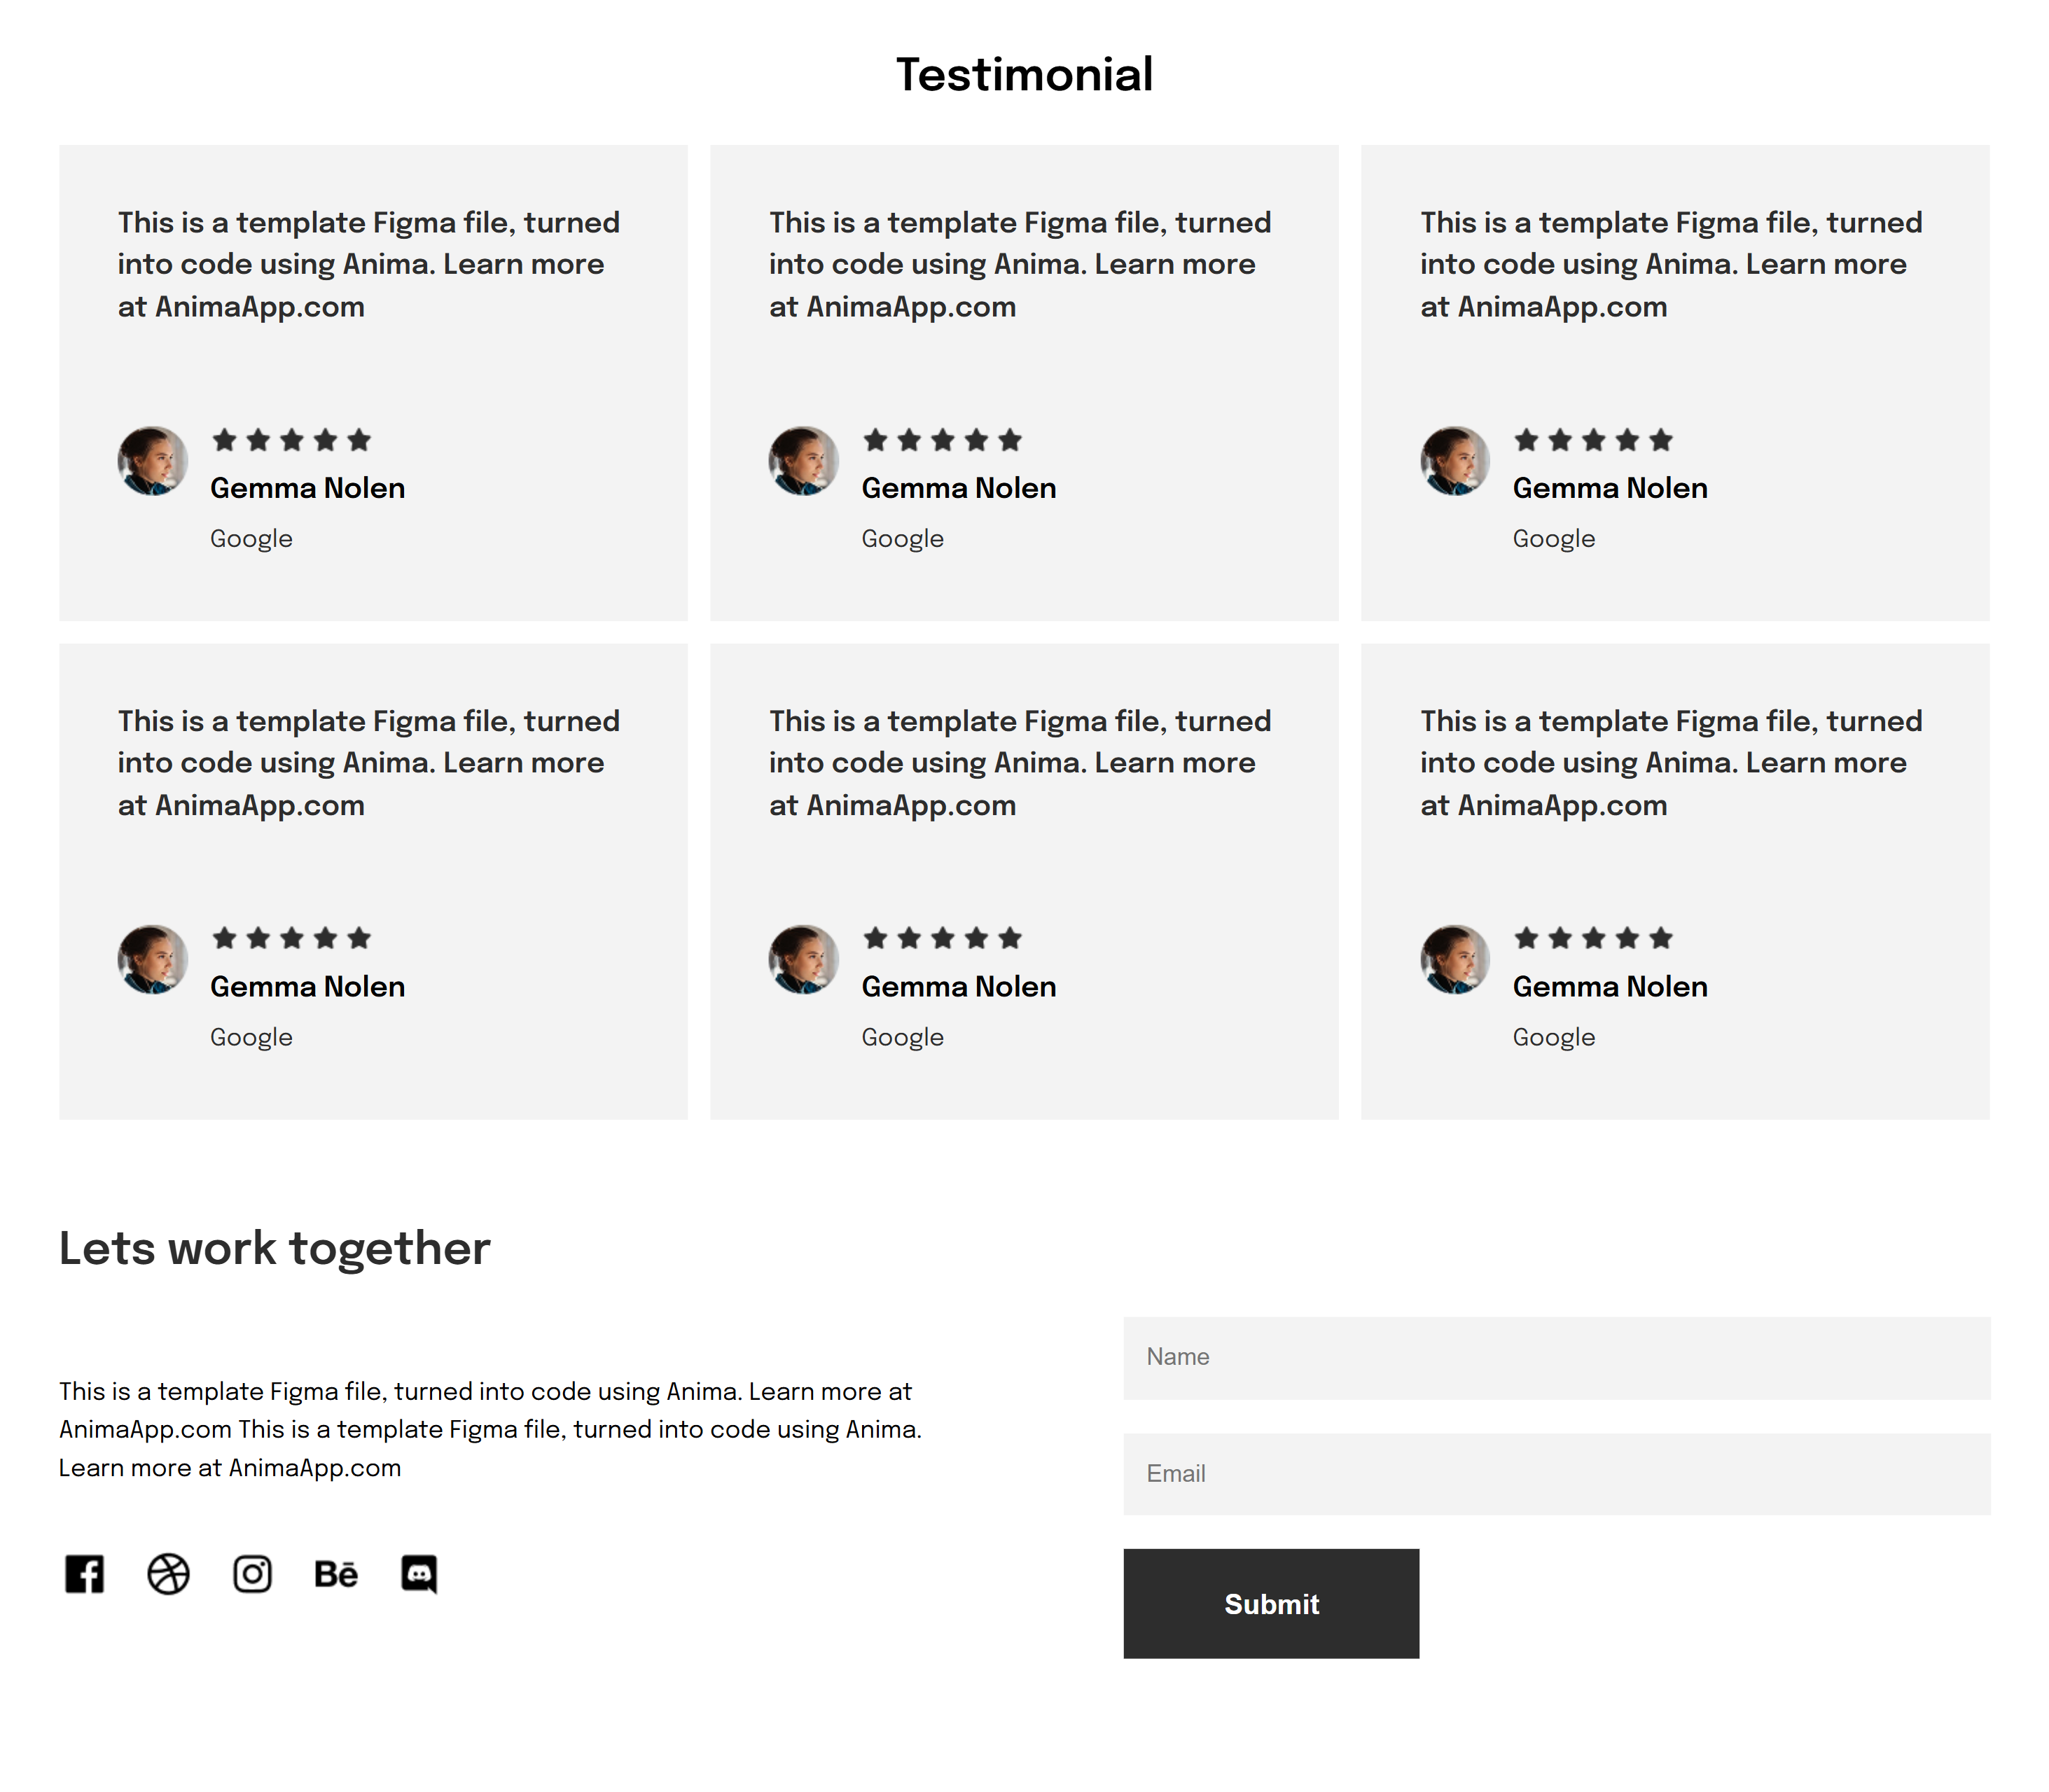Click star rating in top-left testimonial
This screenshot has width=2049, height=1792.
coord(291,440)
